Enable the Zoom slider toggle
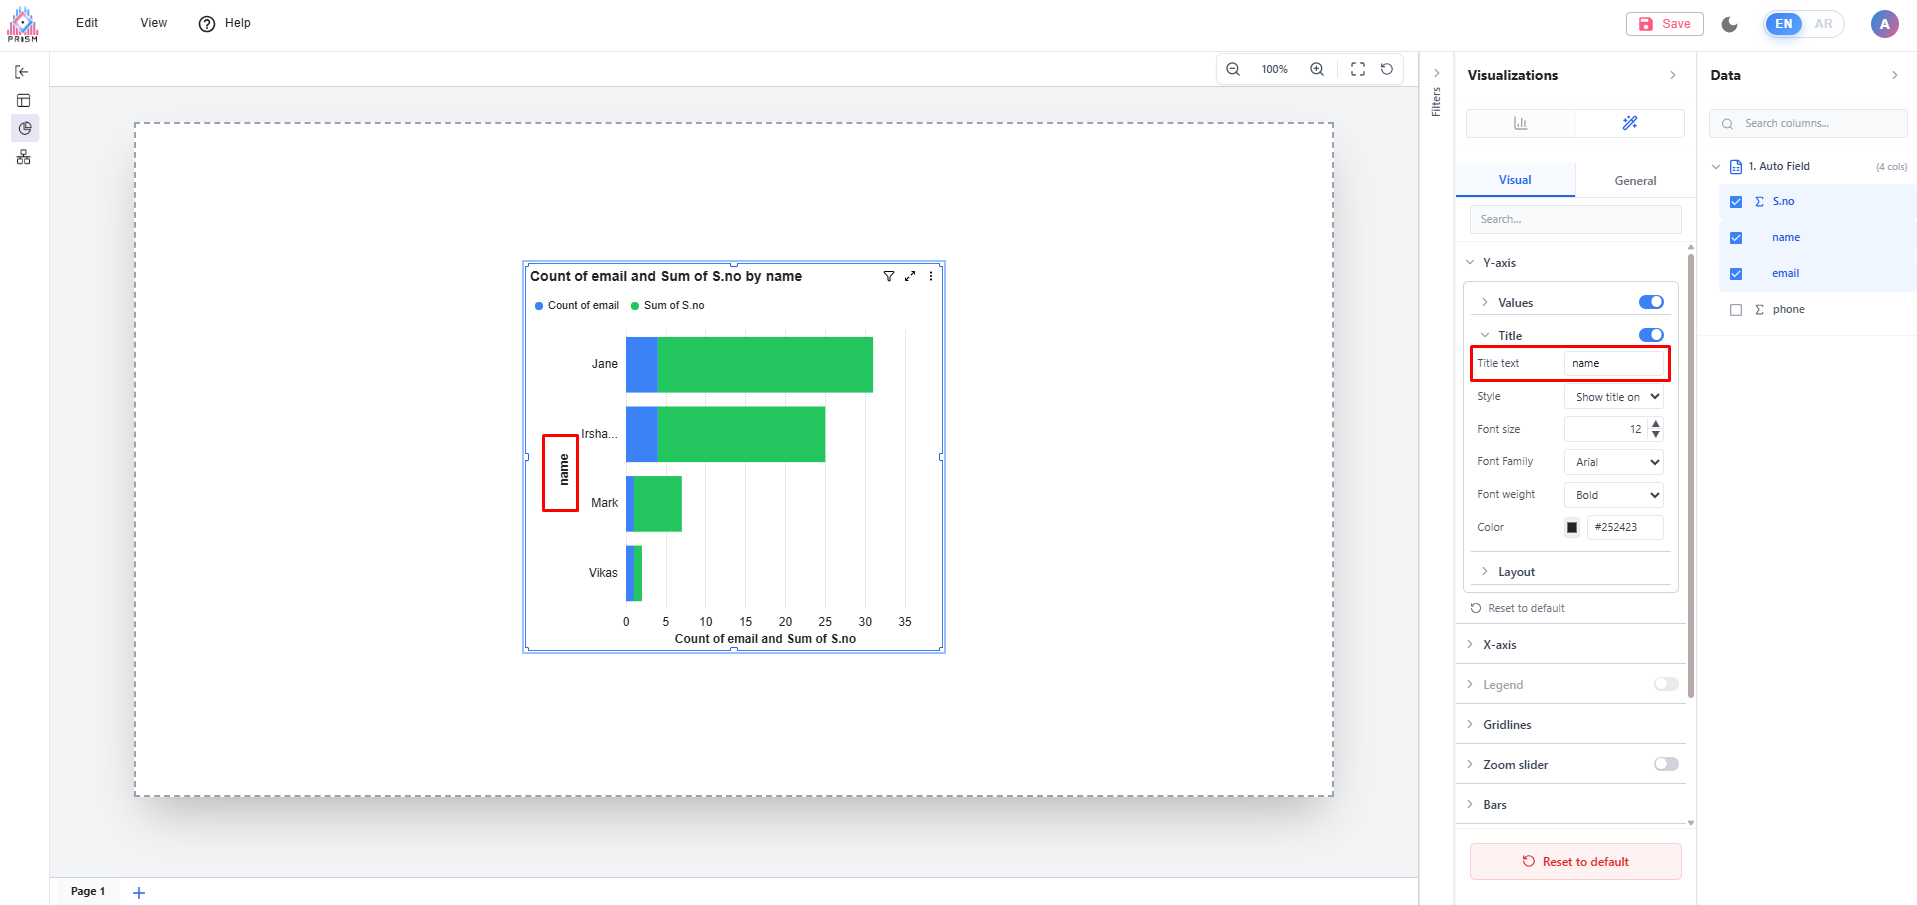This screenshot has width=1917, height=905. 1666,764
